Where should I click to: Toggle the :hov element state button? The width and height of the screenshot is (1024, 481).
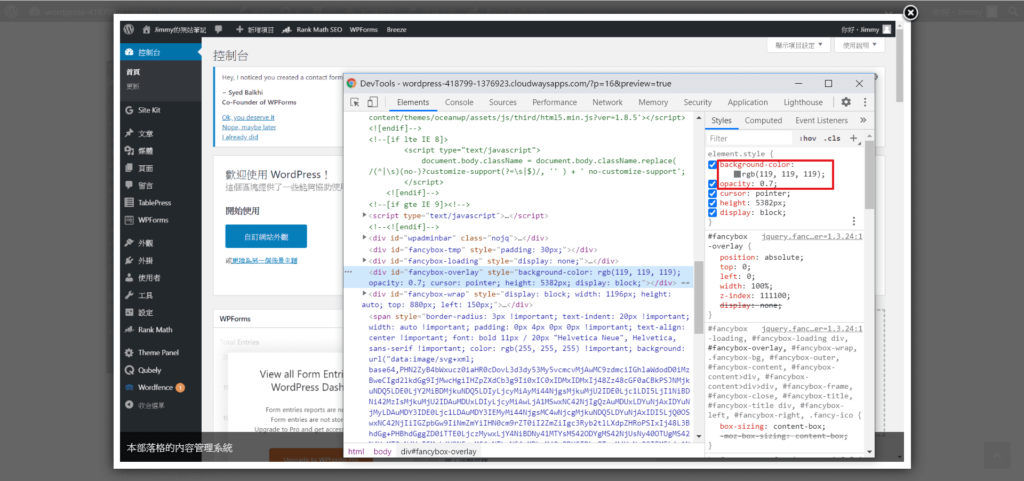[808, 138]
